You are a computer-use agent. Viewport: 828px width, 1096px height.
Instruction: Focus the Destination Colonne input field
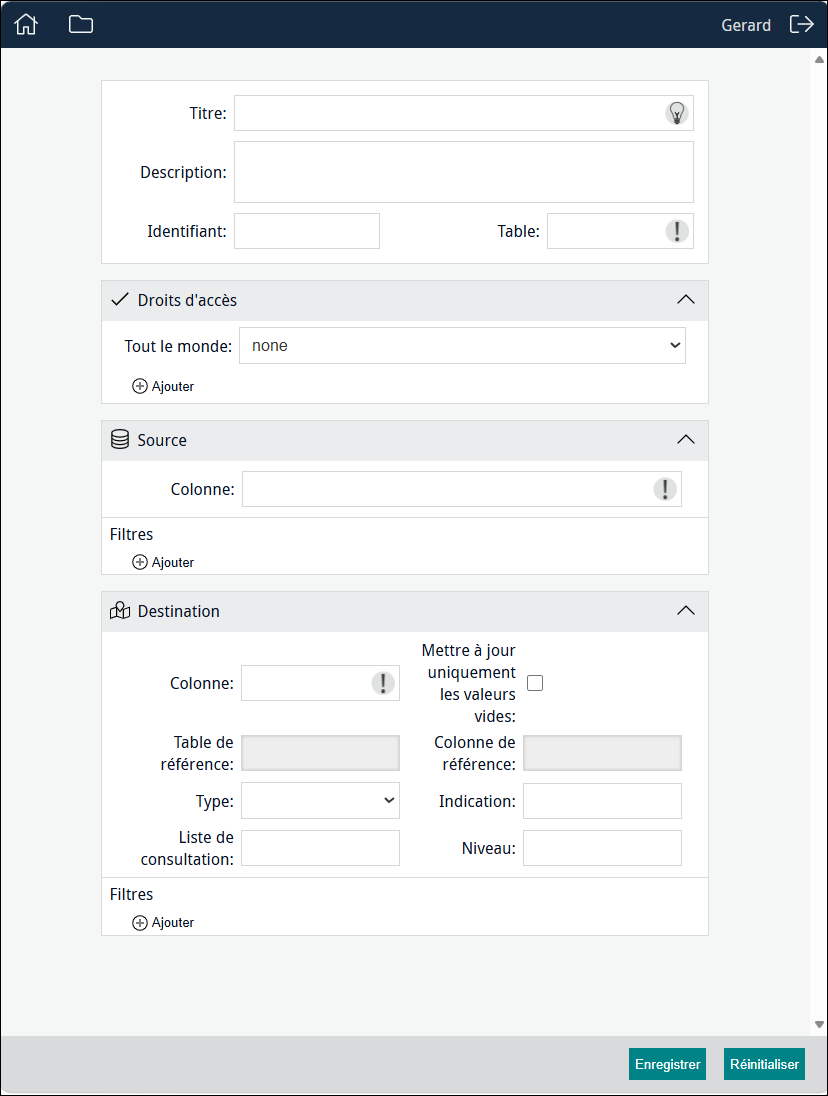point(321,683)
